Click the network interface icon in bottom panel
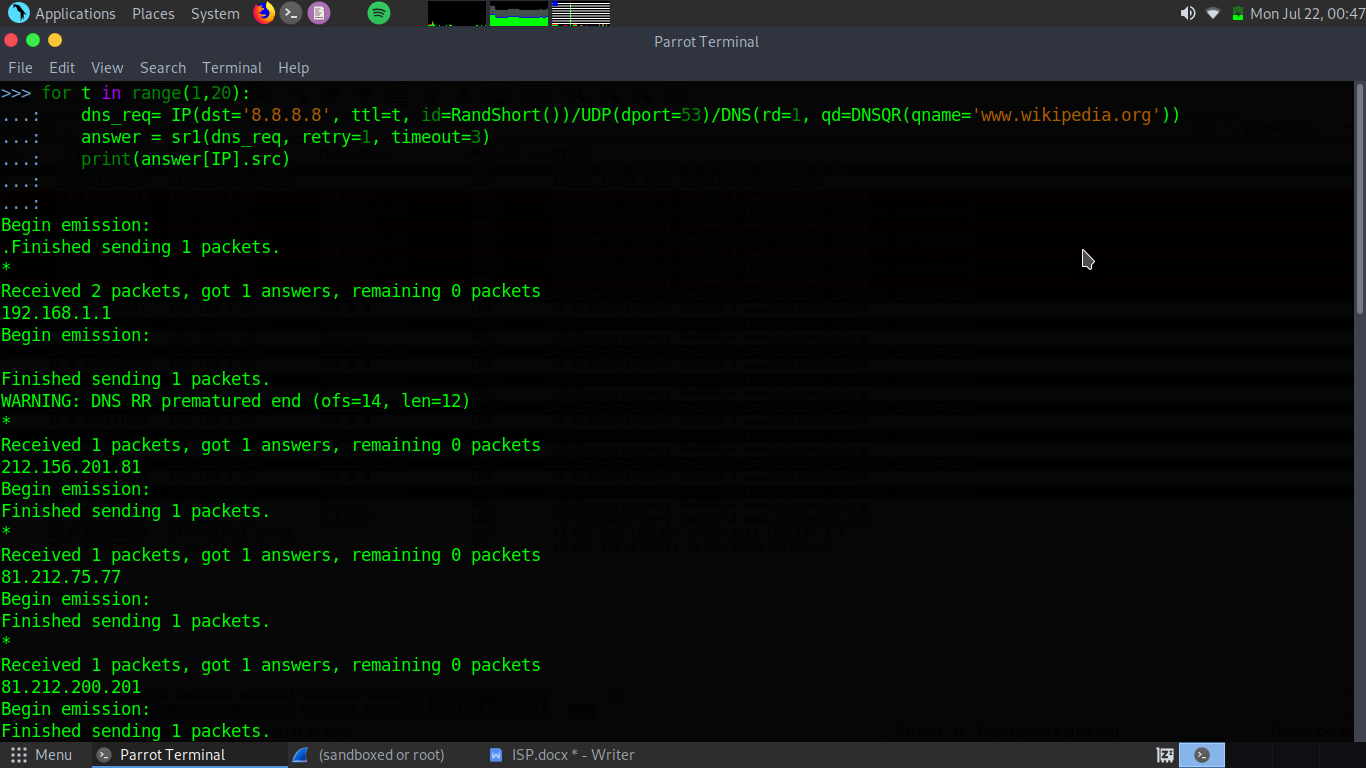The height and width of the screenshot is (768, 1366). (1165, 755)
